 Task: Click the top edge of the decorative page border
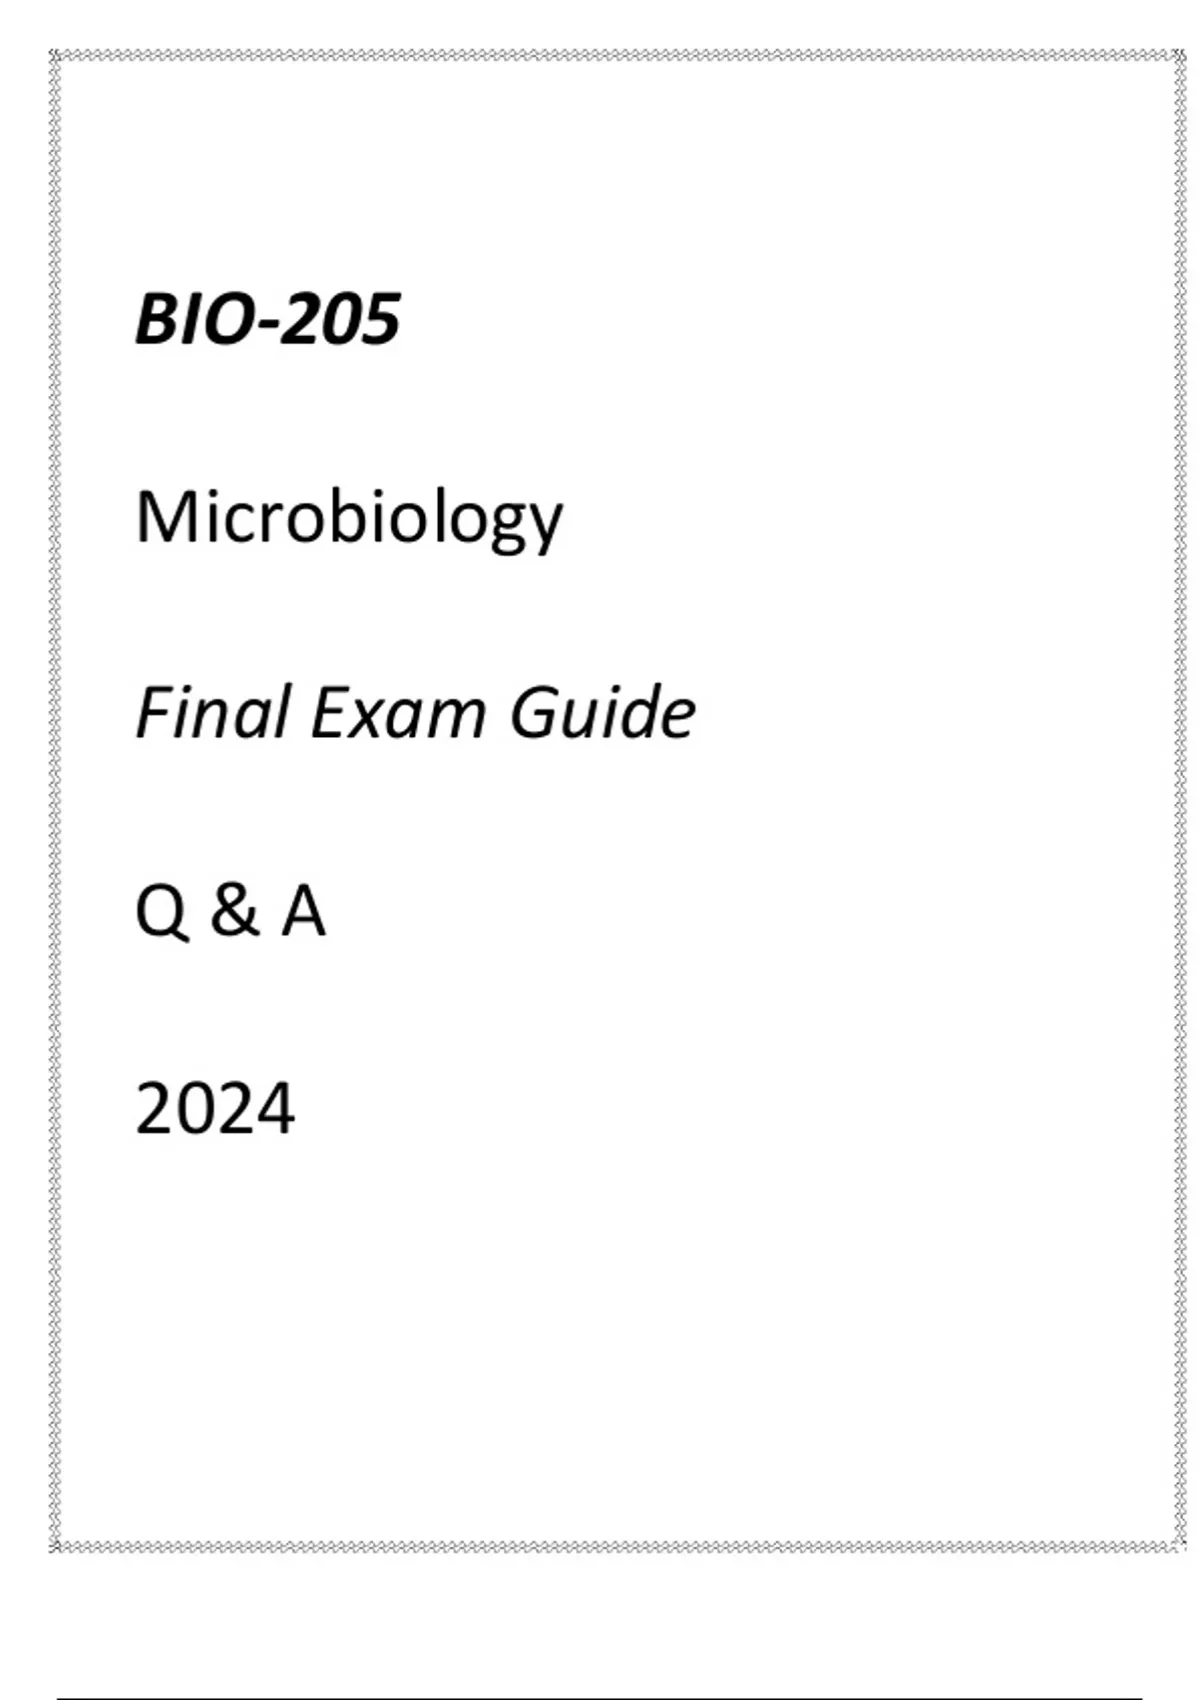coord(615,56)
